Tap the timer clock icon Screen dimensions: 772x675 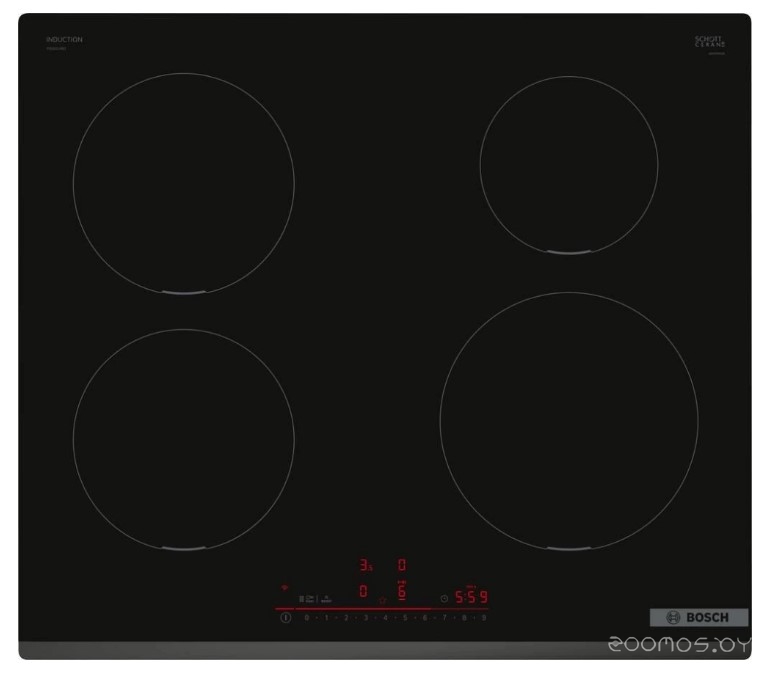tap(444, 598)
